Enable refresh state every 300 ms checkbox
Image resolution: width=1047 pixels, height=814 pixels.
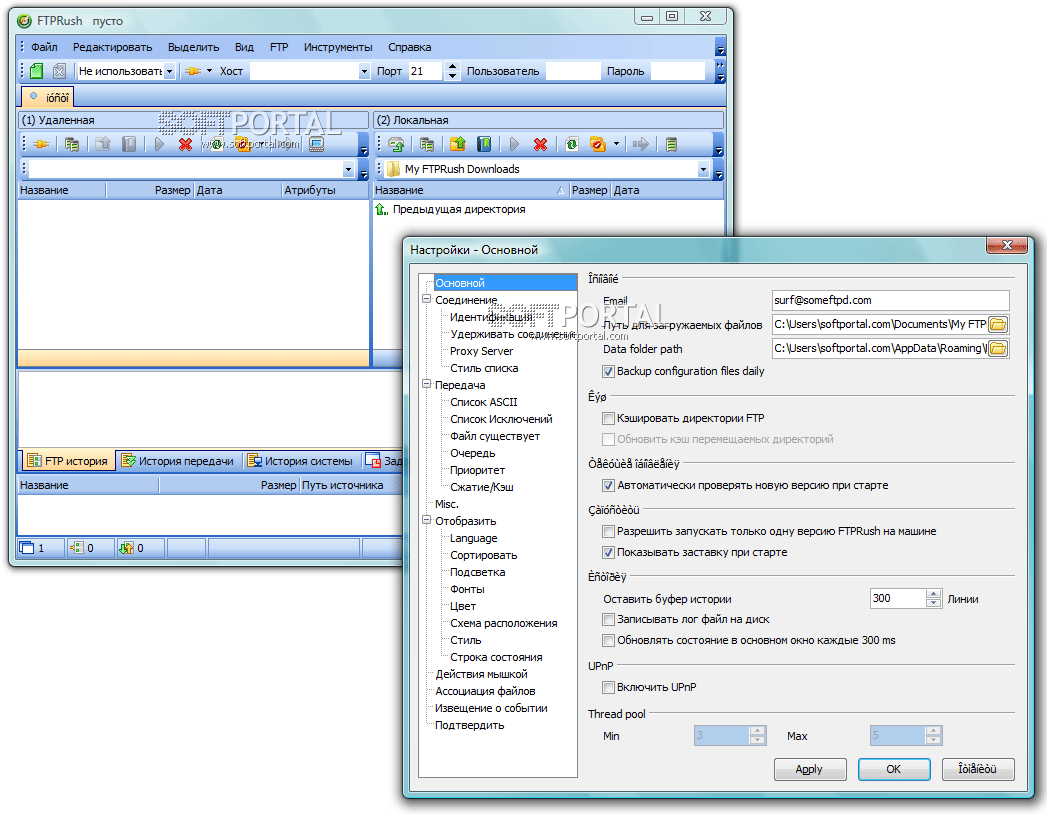point(608,640)
